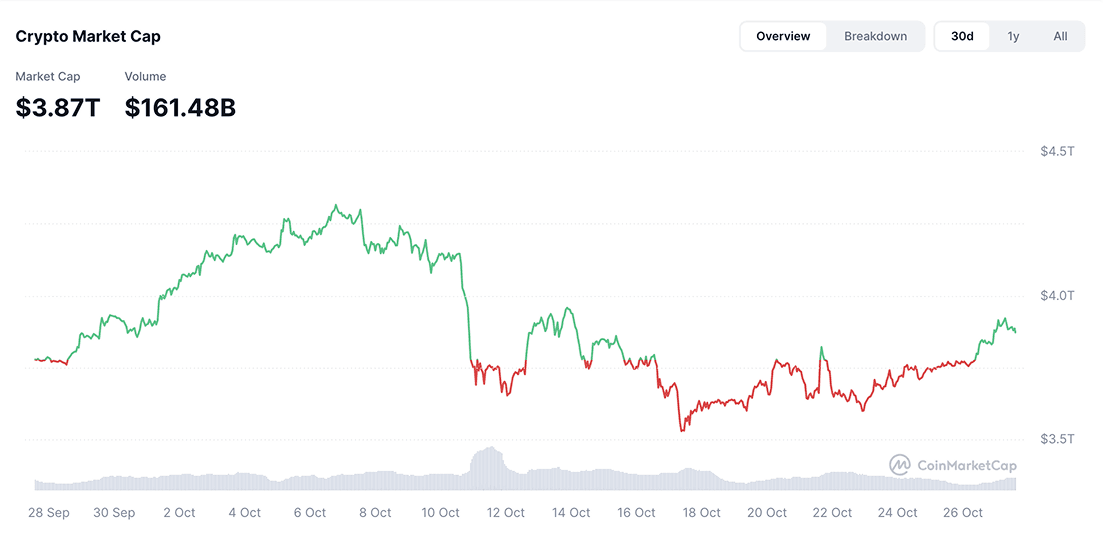The height and width of the screenshot is (544, 1103).
Task: Click the 28 Sep date label
Action: pos(48,512)
